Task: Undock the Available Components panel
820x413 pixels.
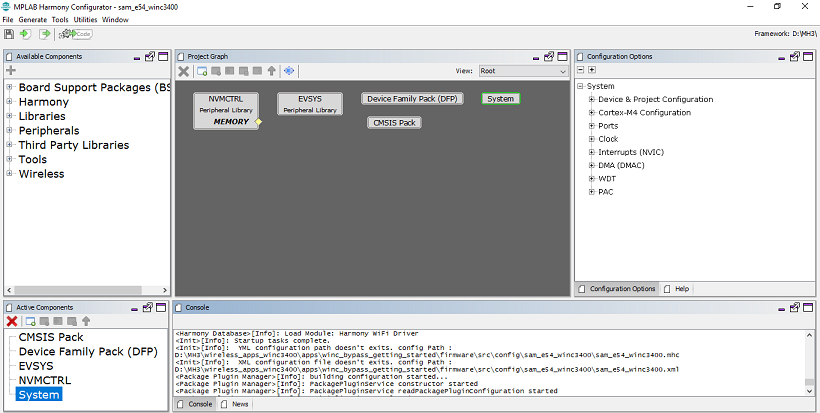Action: coord(150,56)
